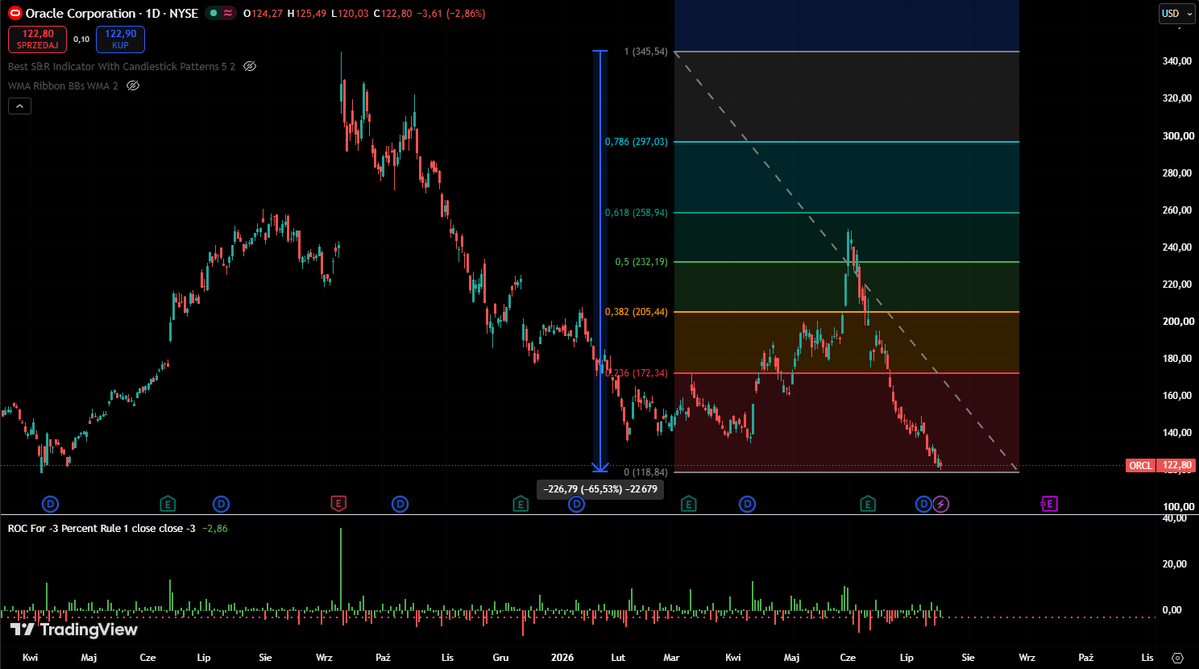The width and height of the screenshot is (1199, 669).
Task: Select the orange 0,382 Fibonacci line
Action: [x=846, y=312]
